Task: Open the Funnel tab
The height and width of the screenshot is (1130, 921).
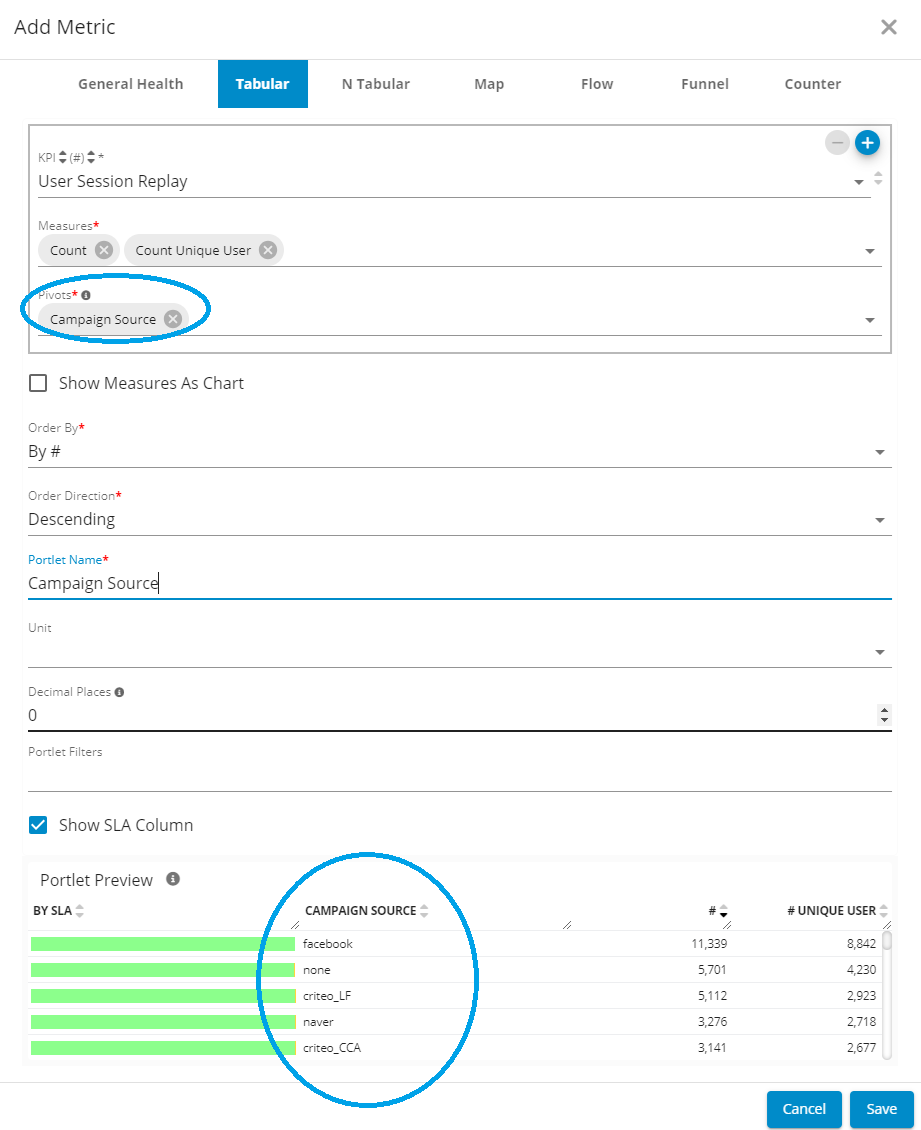Action: point(705,84)
